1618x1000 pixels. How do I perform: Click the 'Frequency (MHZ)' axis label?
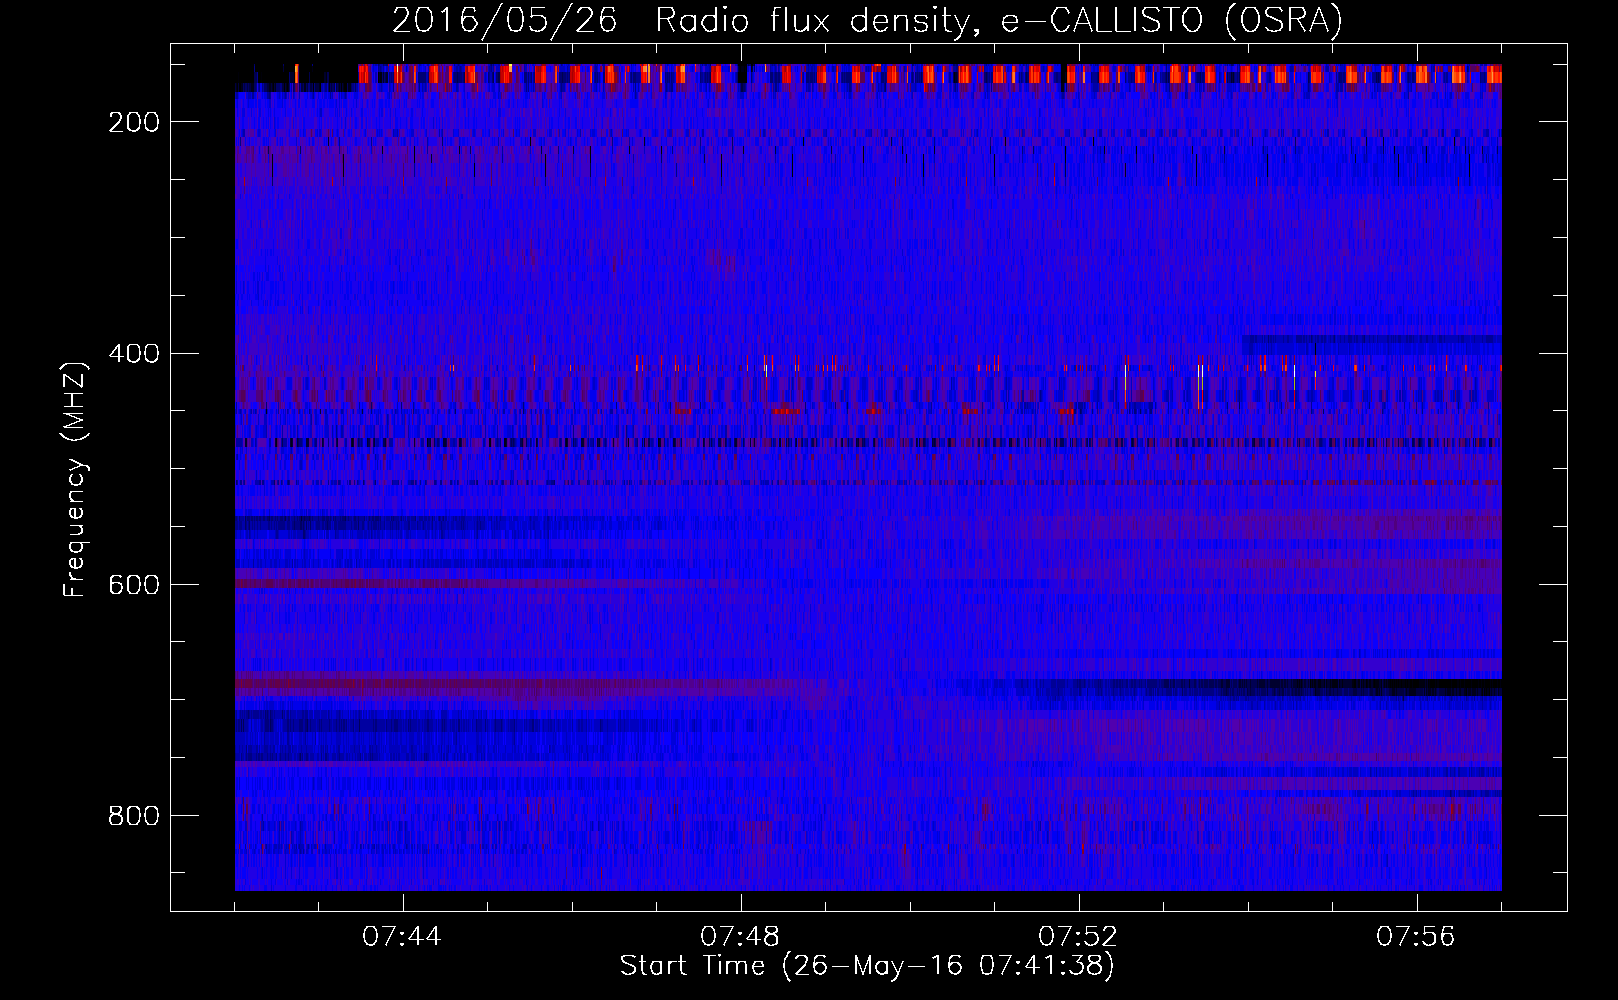tap(75, 479)
